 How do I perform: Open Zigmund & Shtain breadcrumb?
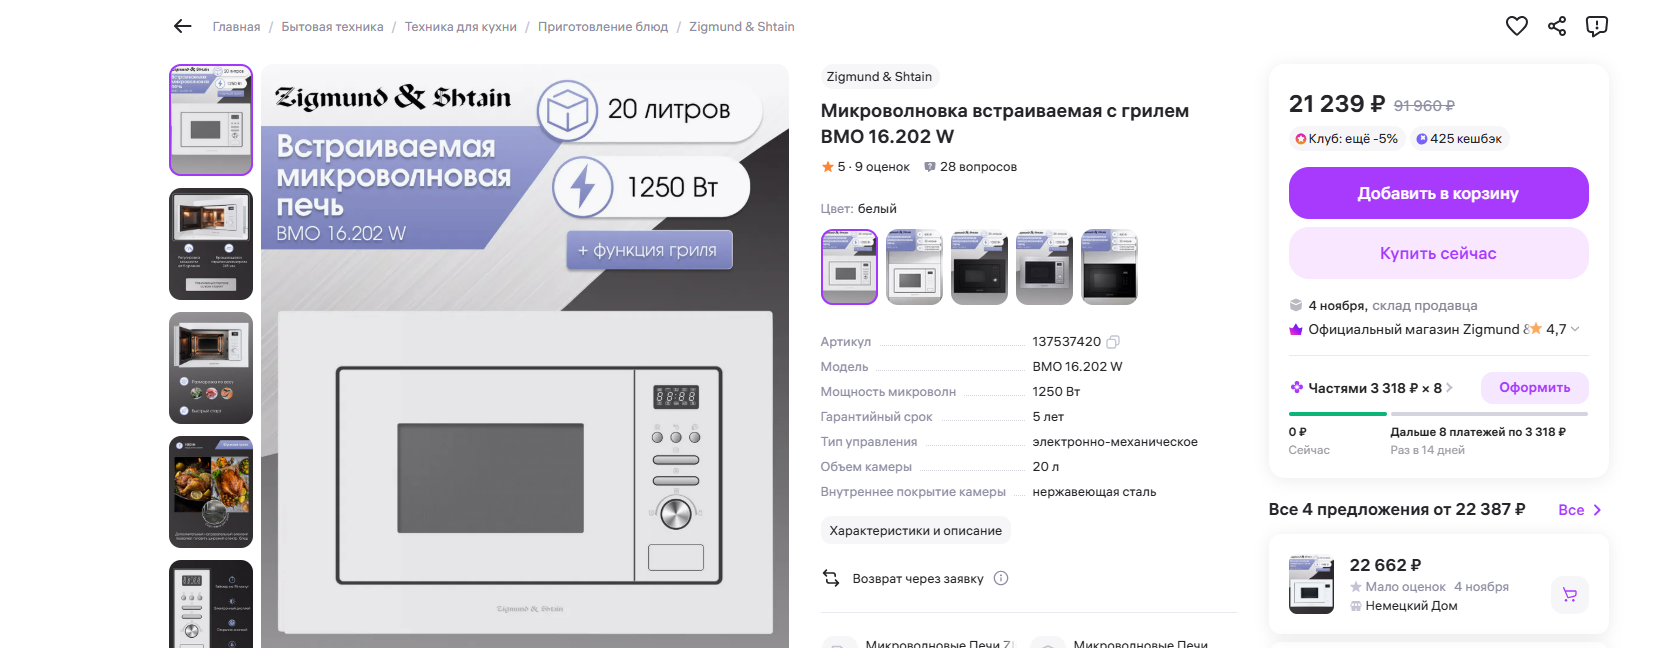pyautogui.click(x=742, y=27)
